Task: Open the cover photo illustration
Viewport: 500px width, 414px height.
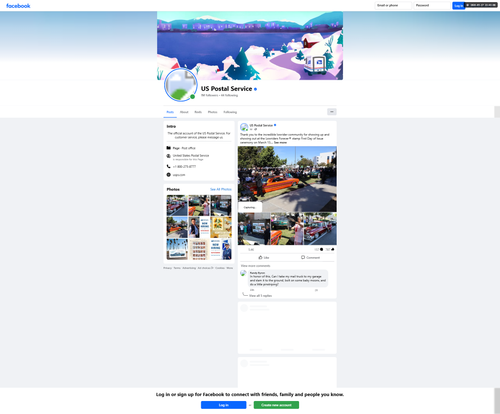Action: [x=250, y=46]
